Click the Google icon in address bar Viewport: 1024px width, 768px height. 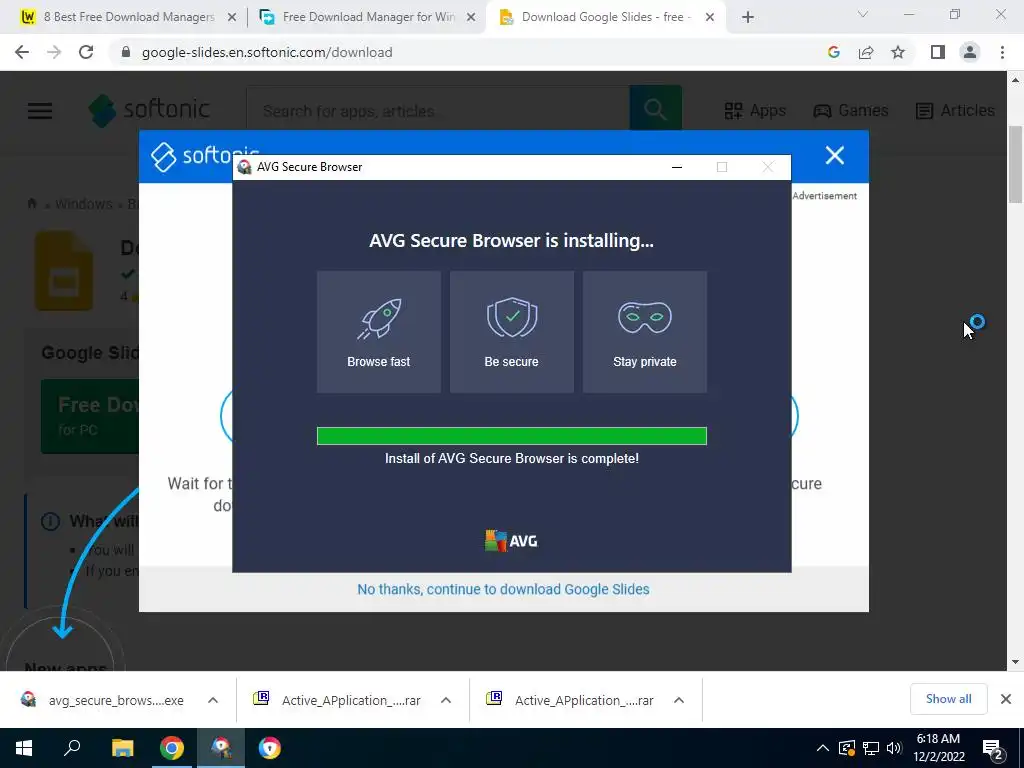833,52
